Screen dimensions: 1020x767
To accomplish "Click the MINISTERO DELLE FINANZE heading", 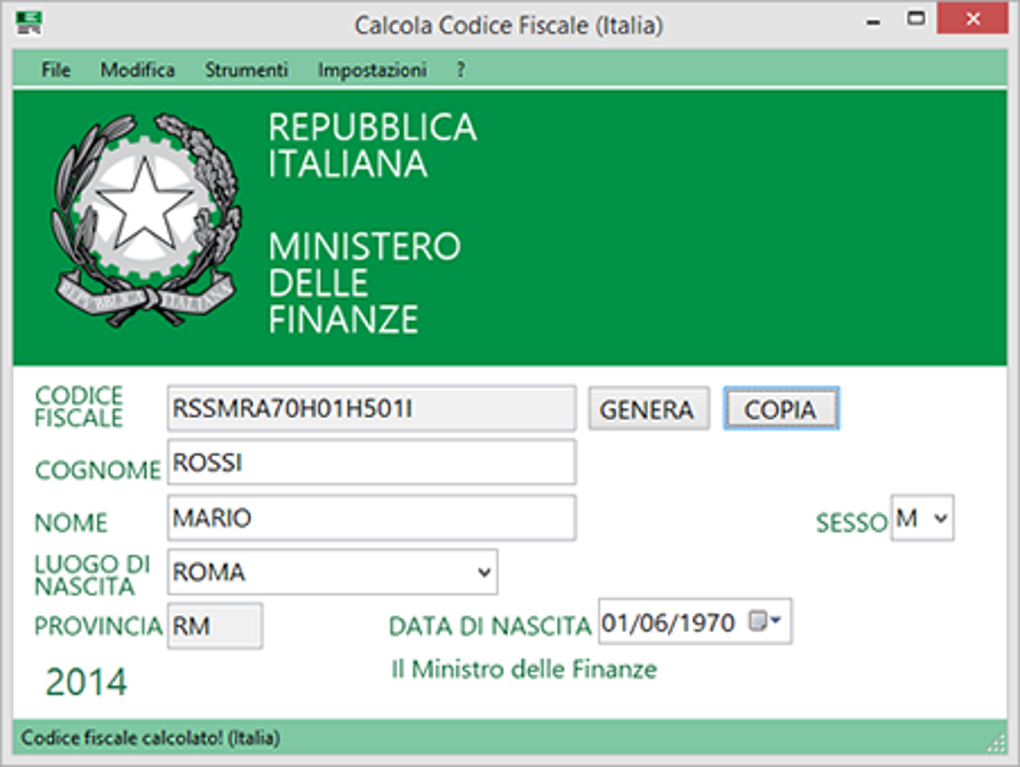I will [x=364, y=283].
